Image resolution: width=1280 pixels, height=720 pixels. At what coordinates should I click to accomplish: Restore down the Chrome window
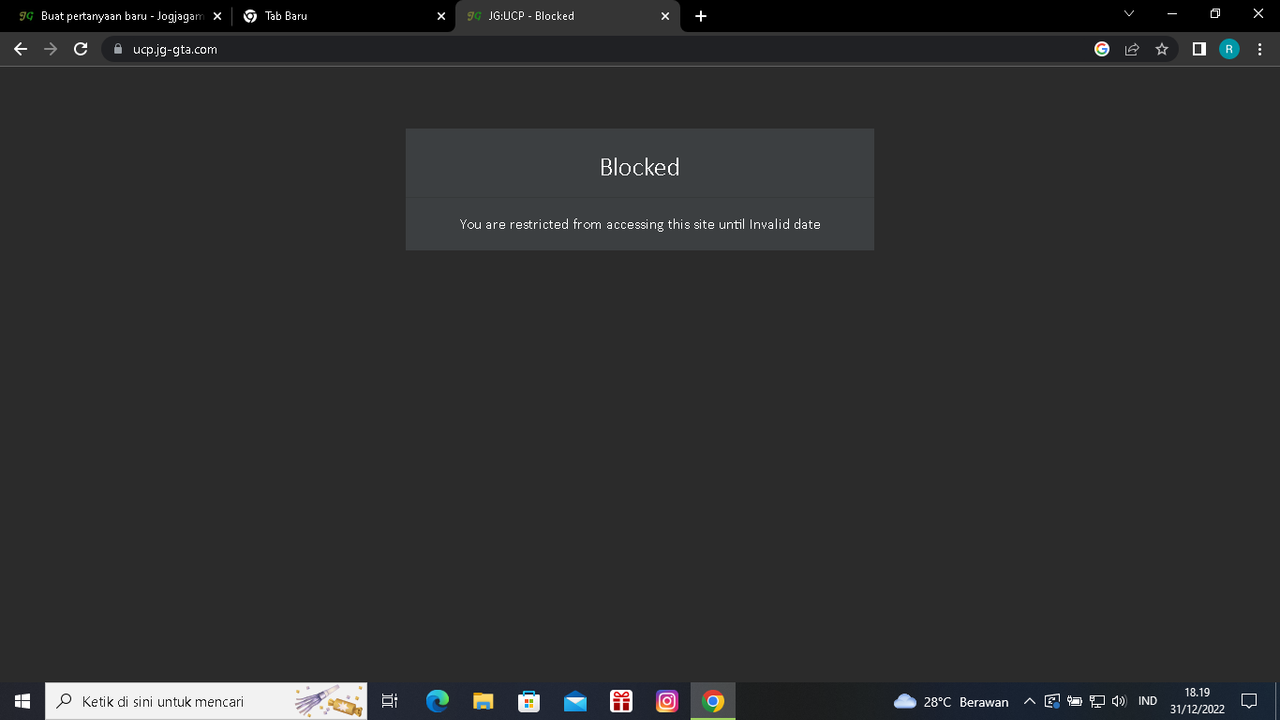(x=1215, y=14)
